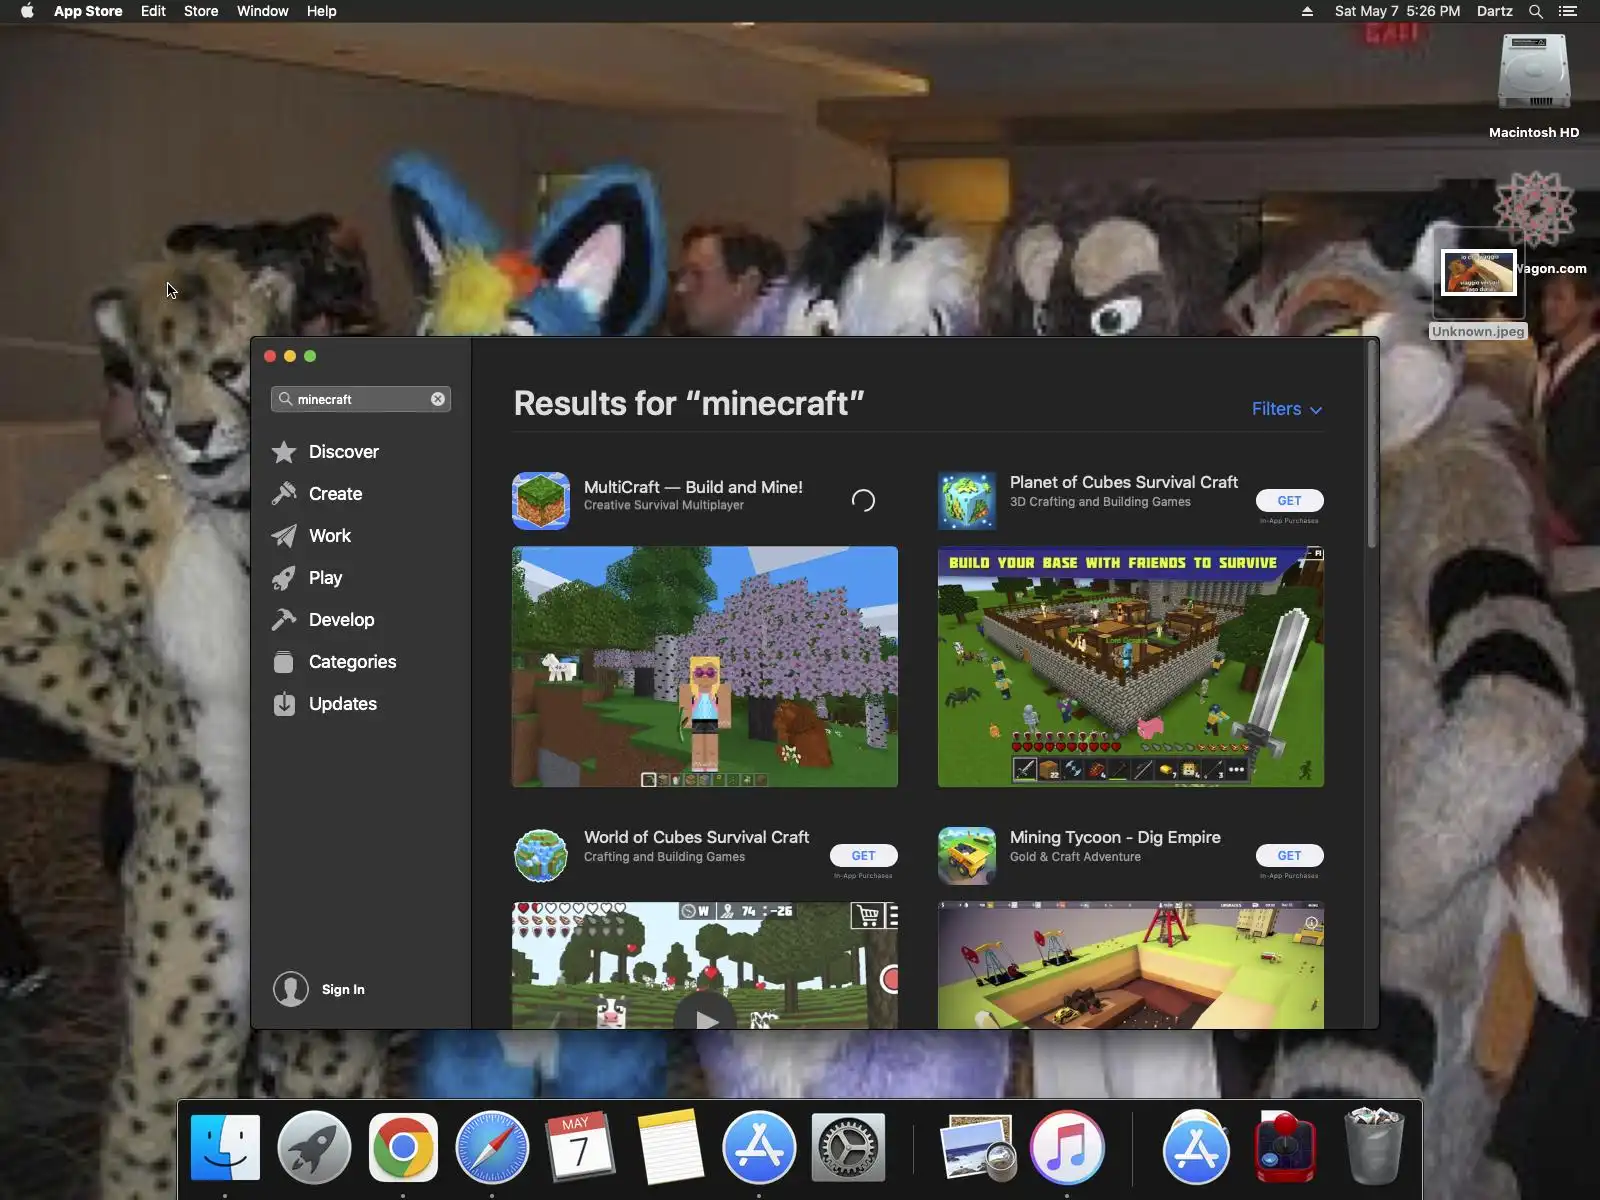Open Planet of Cubes Survival Craft title
The image size is (1600, 1200).
coord(1124,482)
